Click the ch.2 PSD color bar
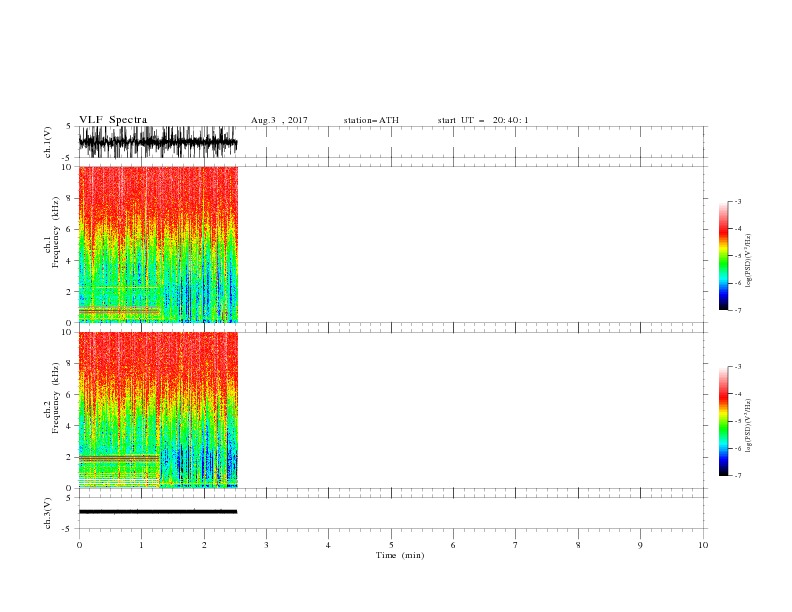Image resolution: width=792 pixels, height=612 pixels. coord(723,421)
